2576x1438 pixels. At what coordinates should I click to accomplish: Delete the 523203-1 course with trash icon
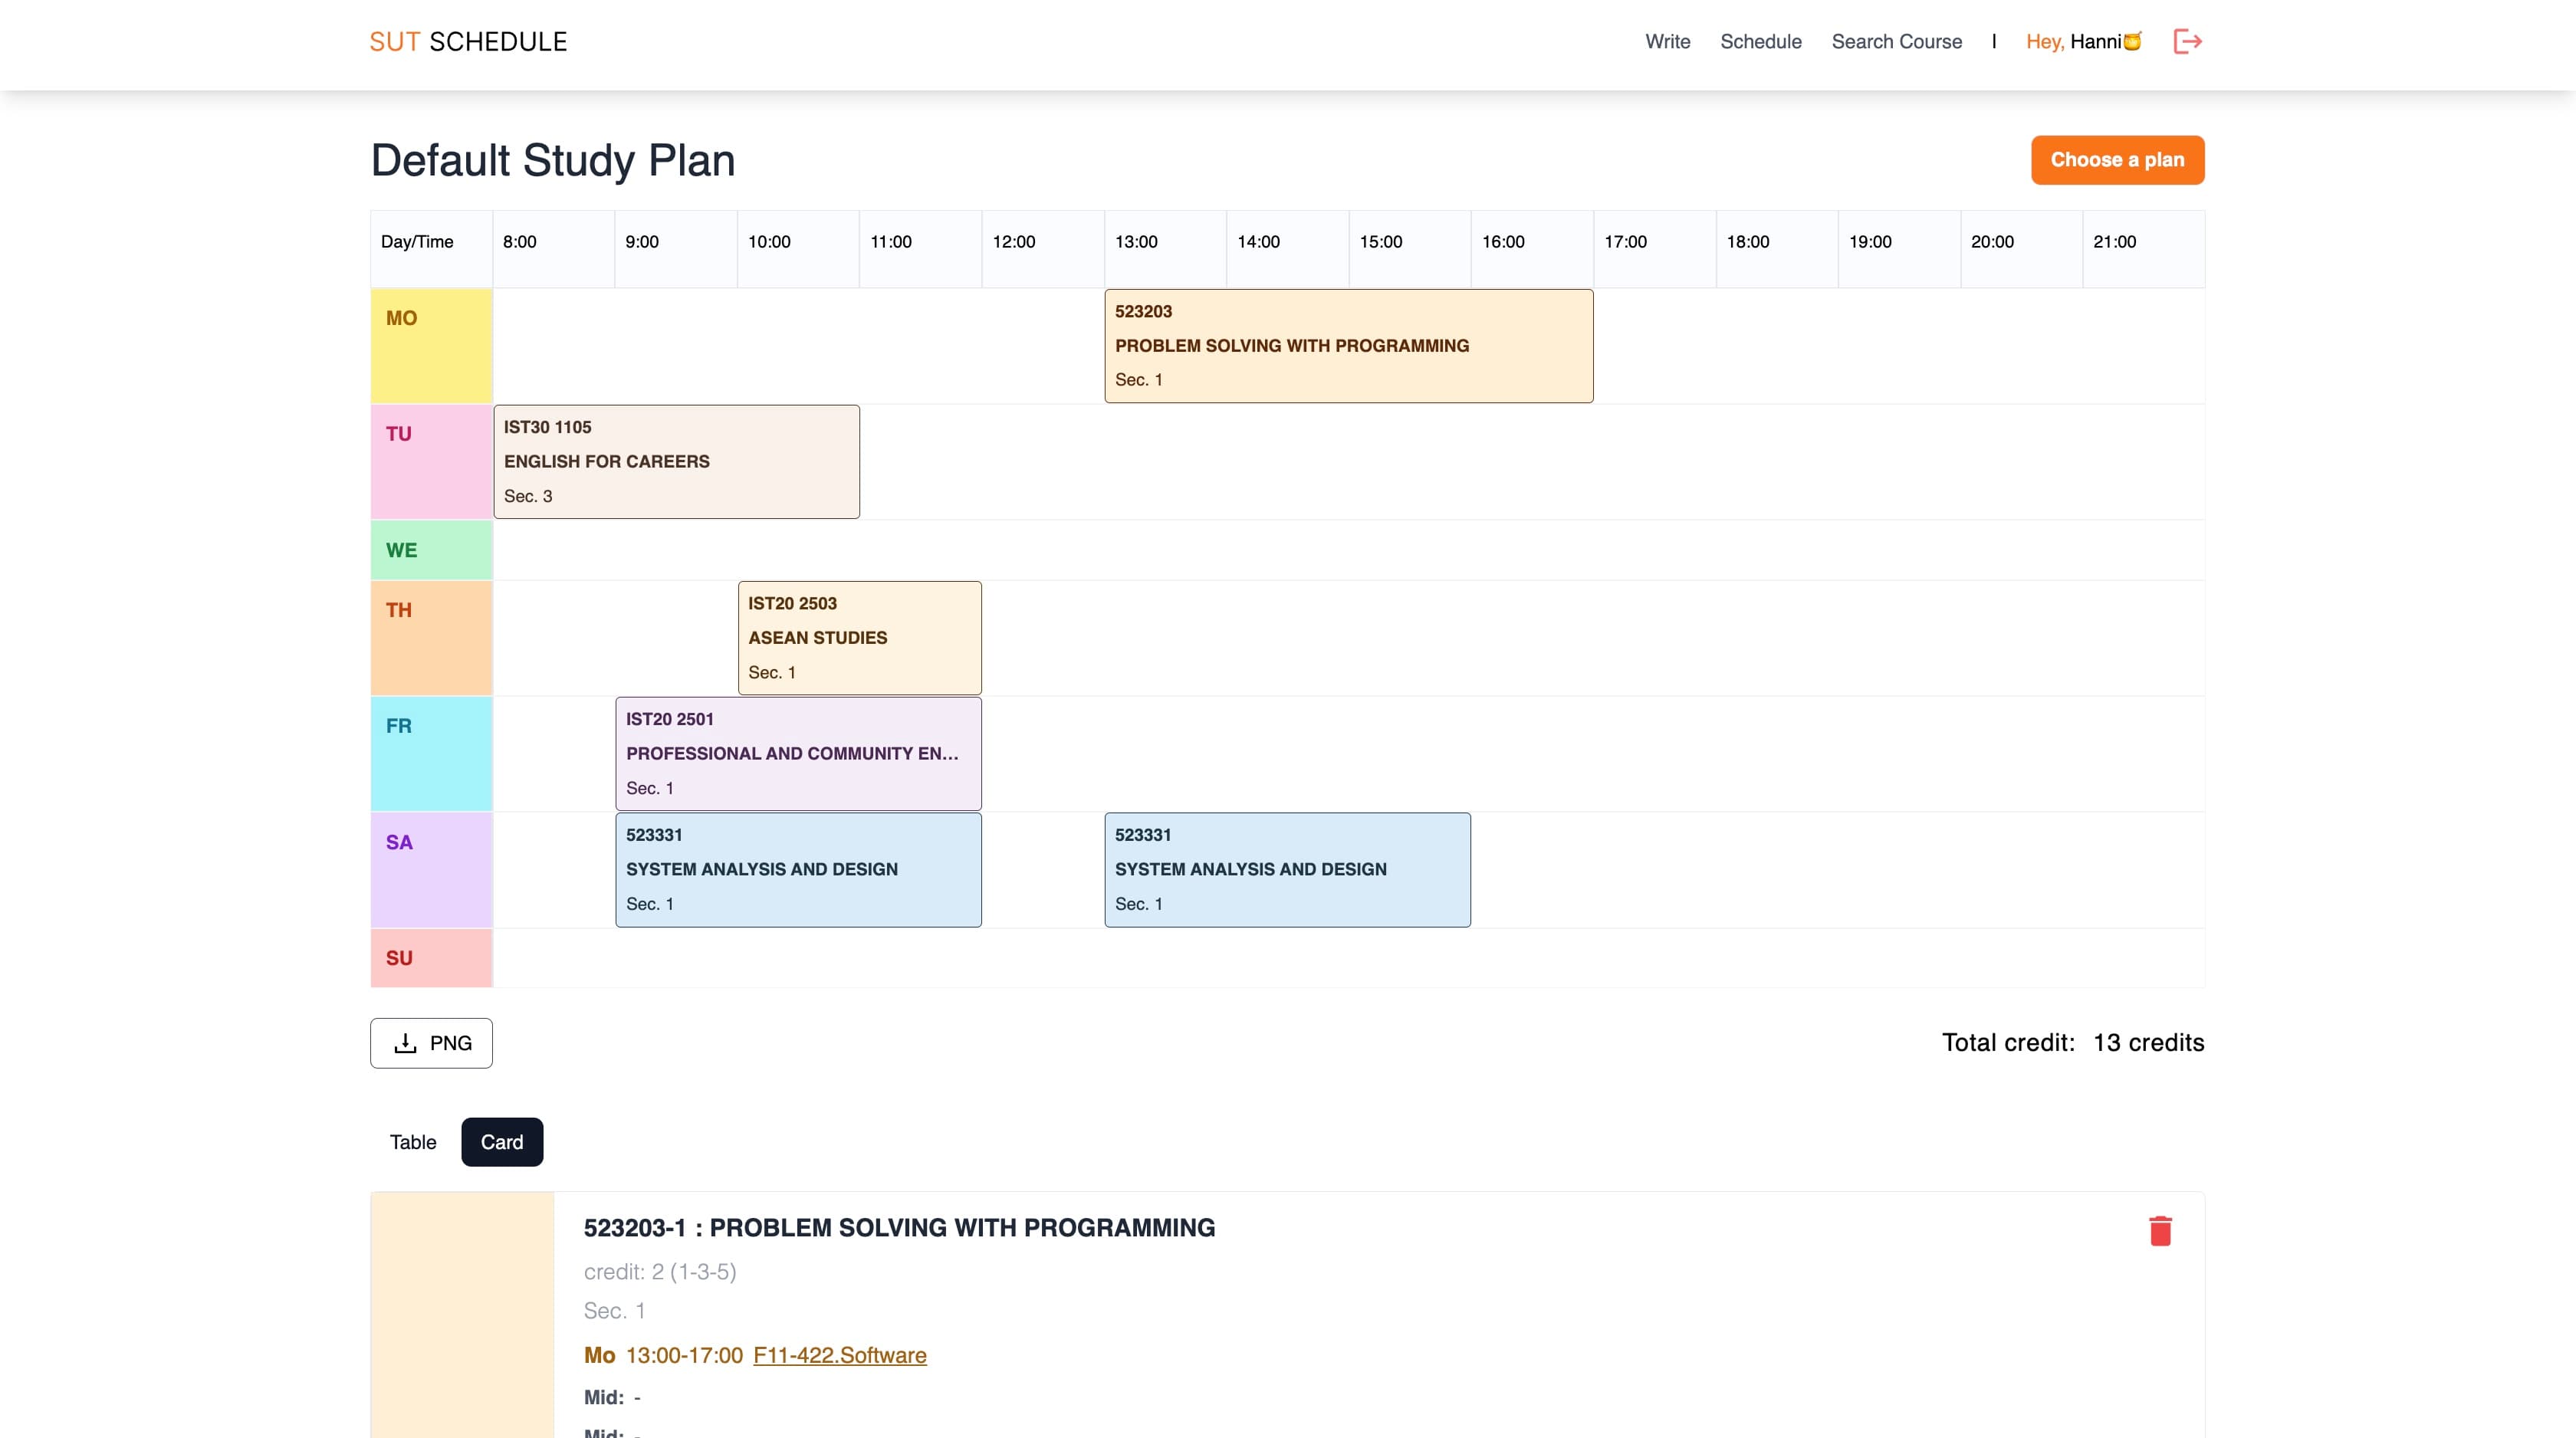click(2160, 1231)
